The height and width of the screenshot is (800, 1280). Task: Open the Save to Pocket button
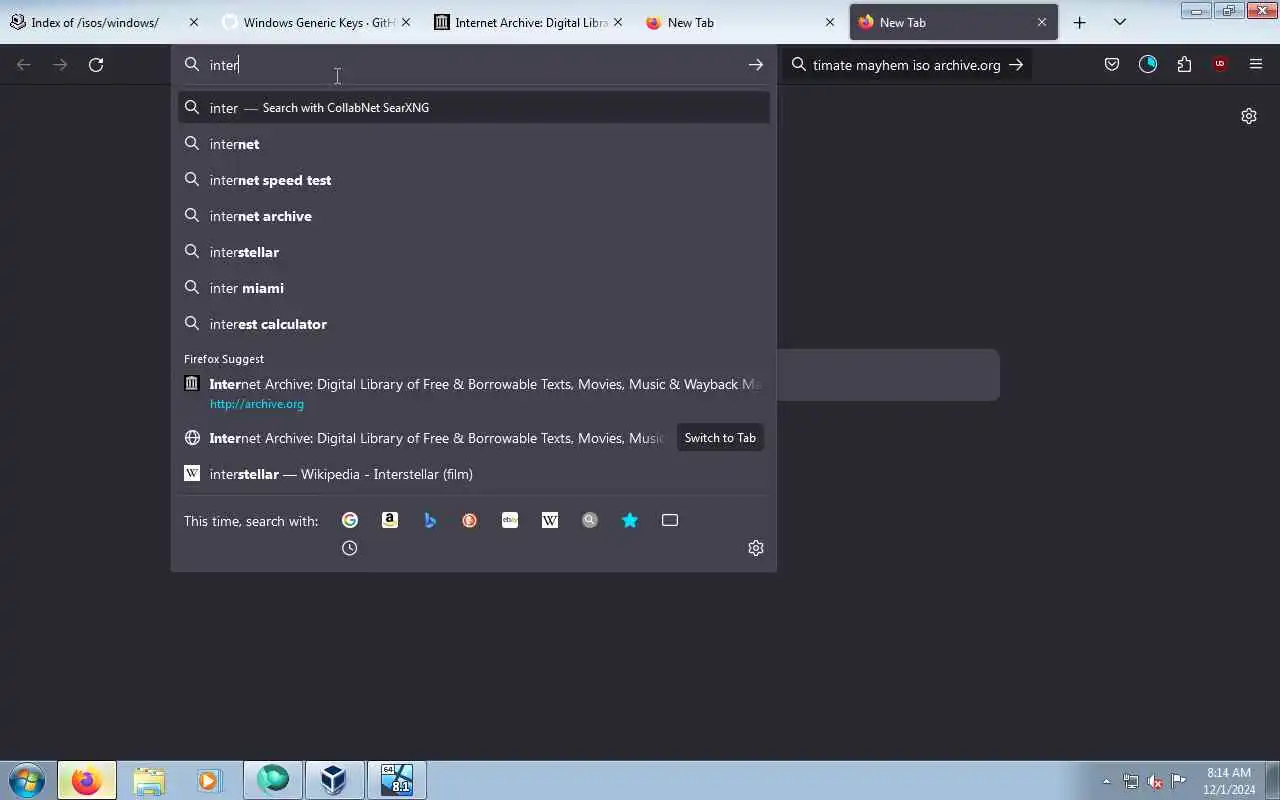(1112, 64)
